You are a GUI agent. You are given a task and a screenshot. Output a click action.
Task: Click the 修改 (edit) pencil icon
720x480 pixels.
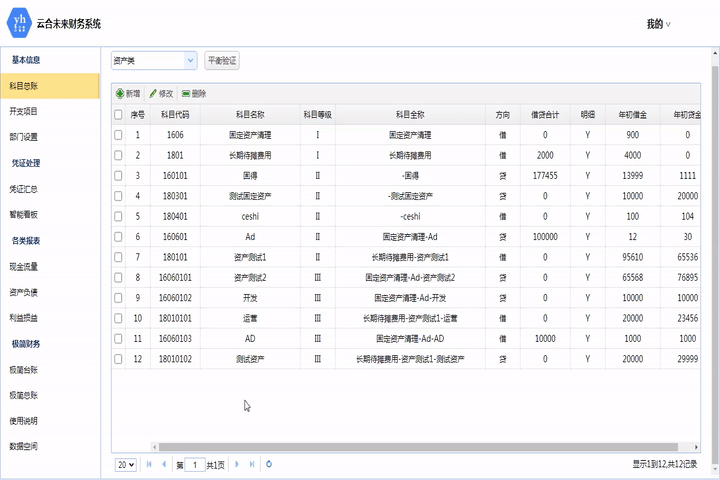tap(153, 93)
